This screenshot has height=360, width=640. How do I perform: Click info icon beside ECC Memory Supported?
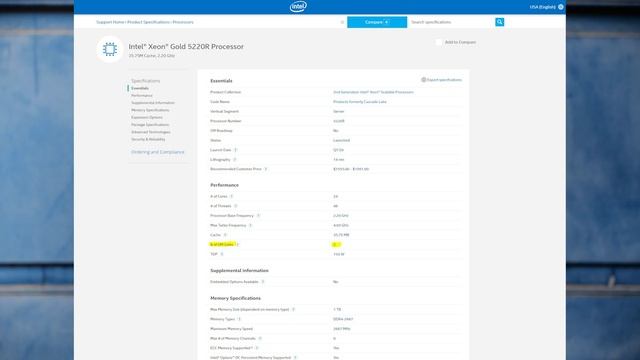(x=257, y=348)
